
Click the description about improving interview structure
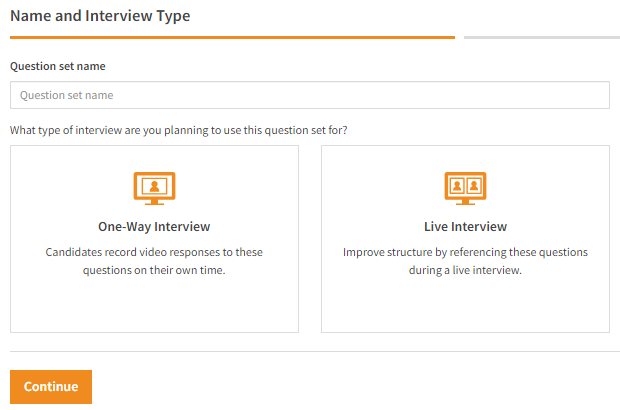(465, 261)
